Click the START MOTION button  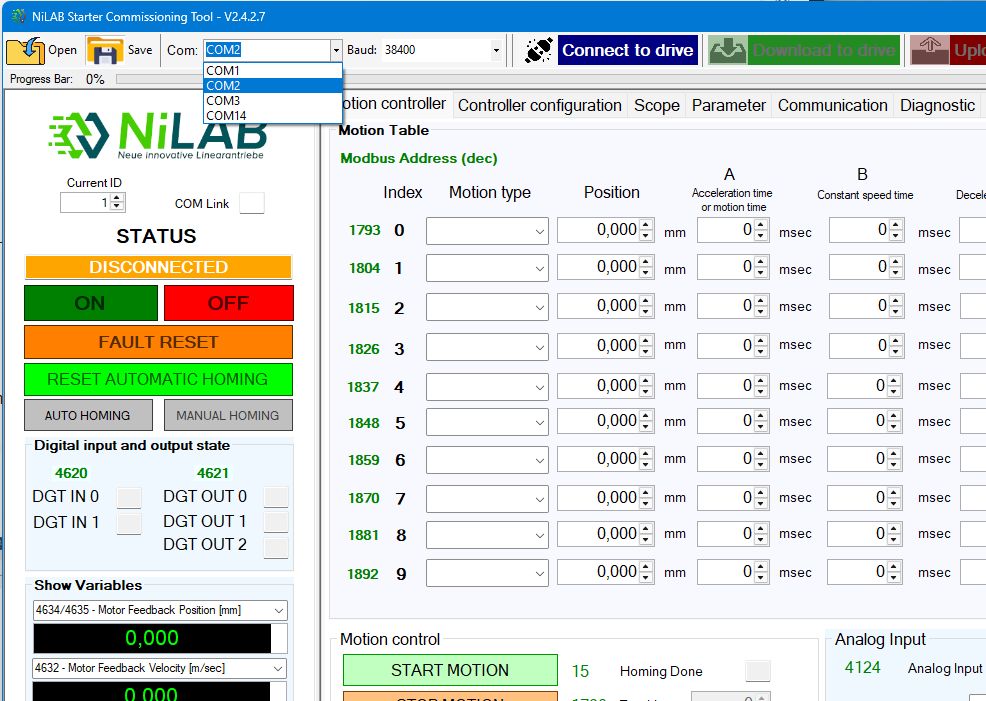(x=450, y=670)
